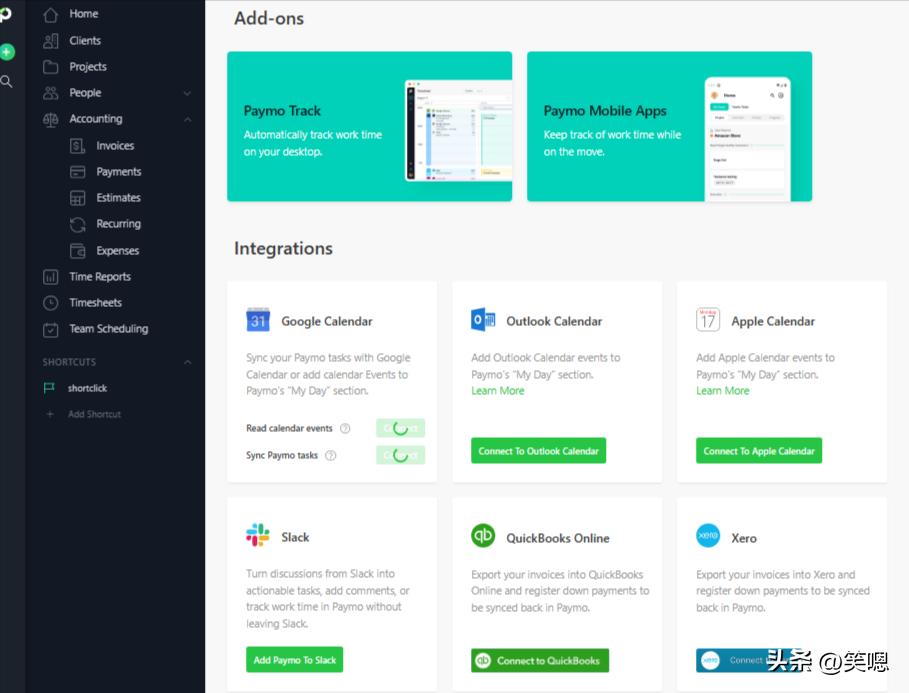
Task: Click the People group icon
Action: coord(51,93)
